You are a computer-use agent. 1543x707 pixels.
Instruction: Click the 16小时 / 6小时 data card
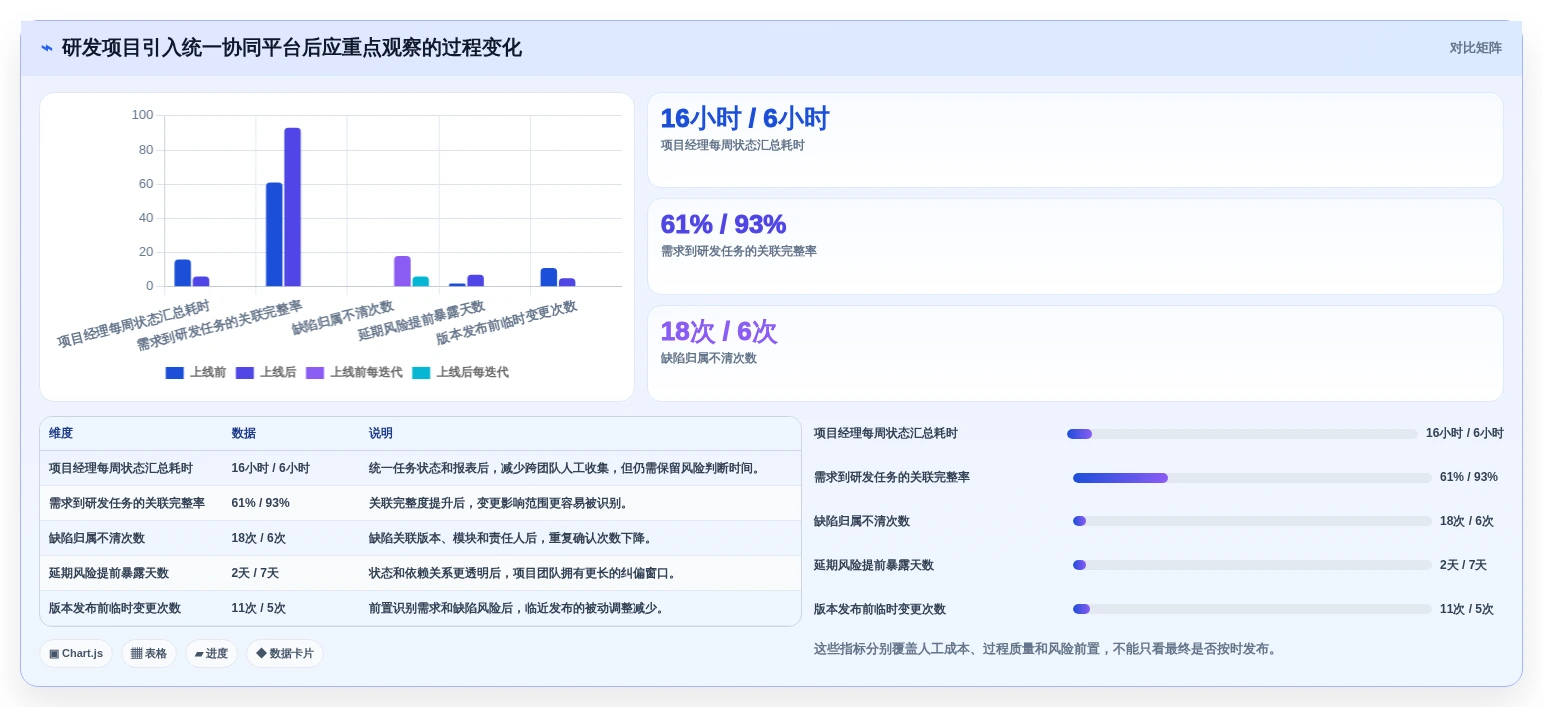point(1075,140)
